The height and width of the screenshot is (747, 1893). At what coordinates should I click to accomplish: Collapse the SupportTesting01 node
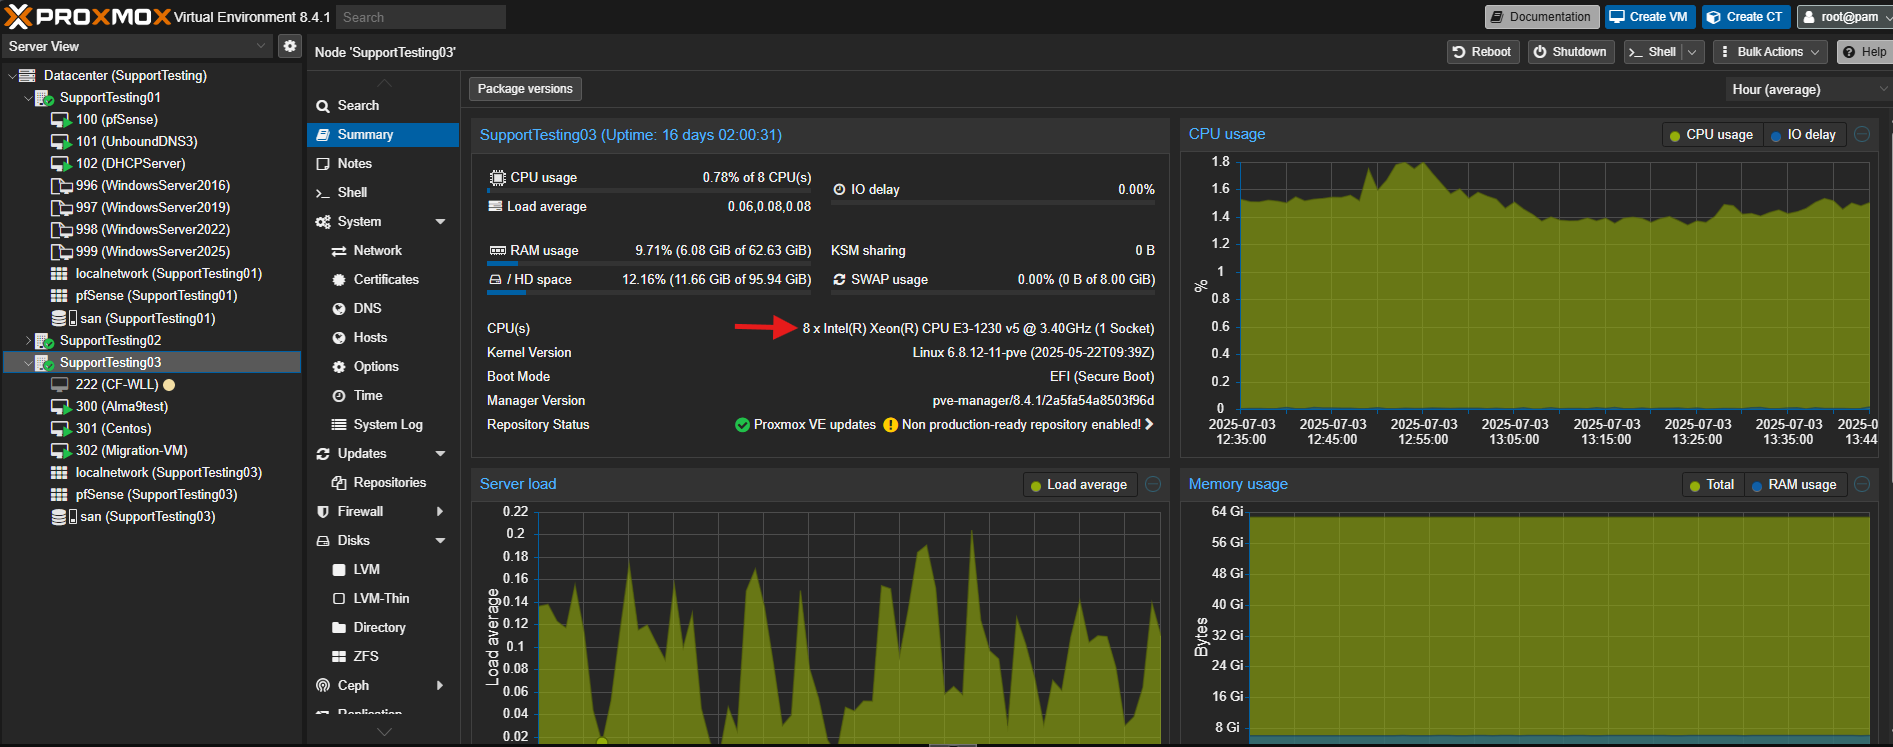tap(28, 97)
